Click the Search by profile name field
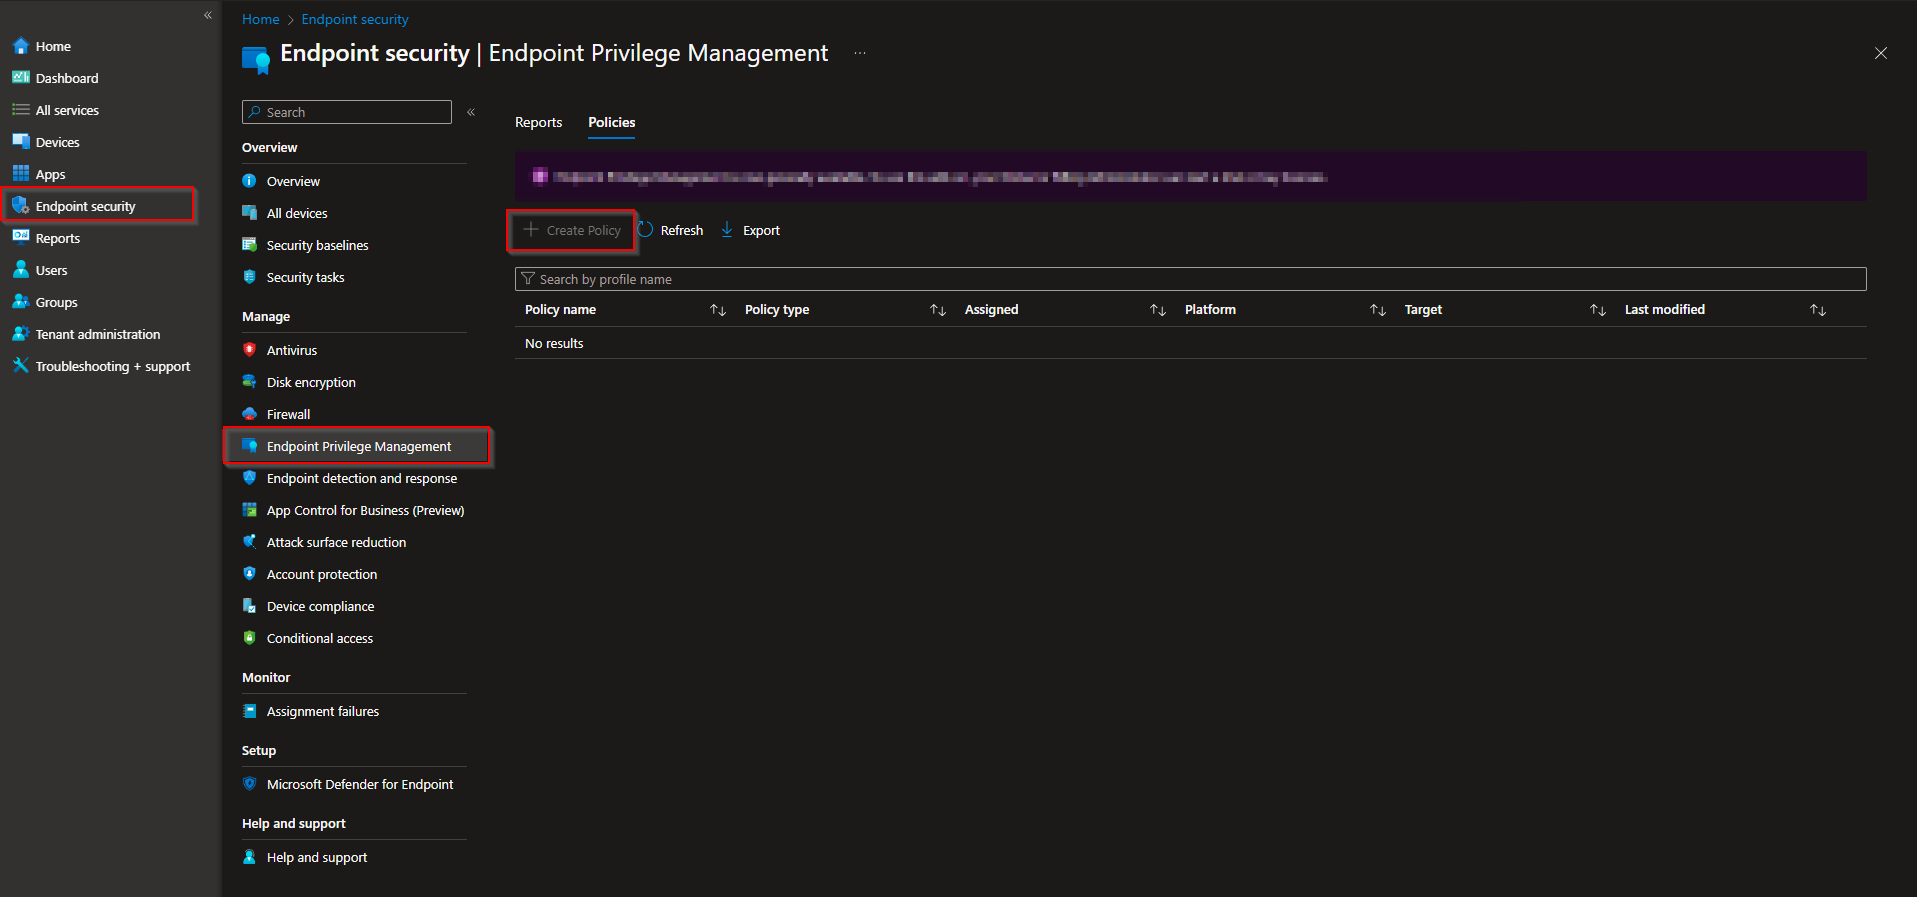The image size is (1917, 897). 1190,279
